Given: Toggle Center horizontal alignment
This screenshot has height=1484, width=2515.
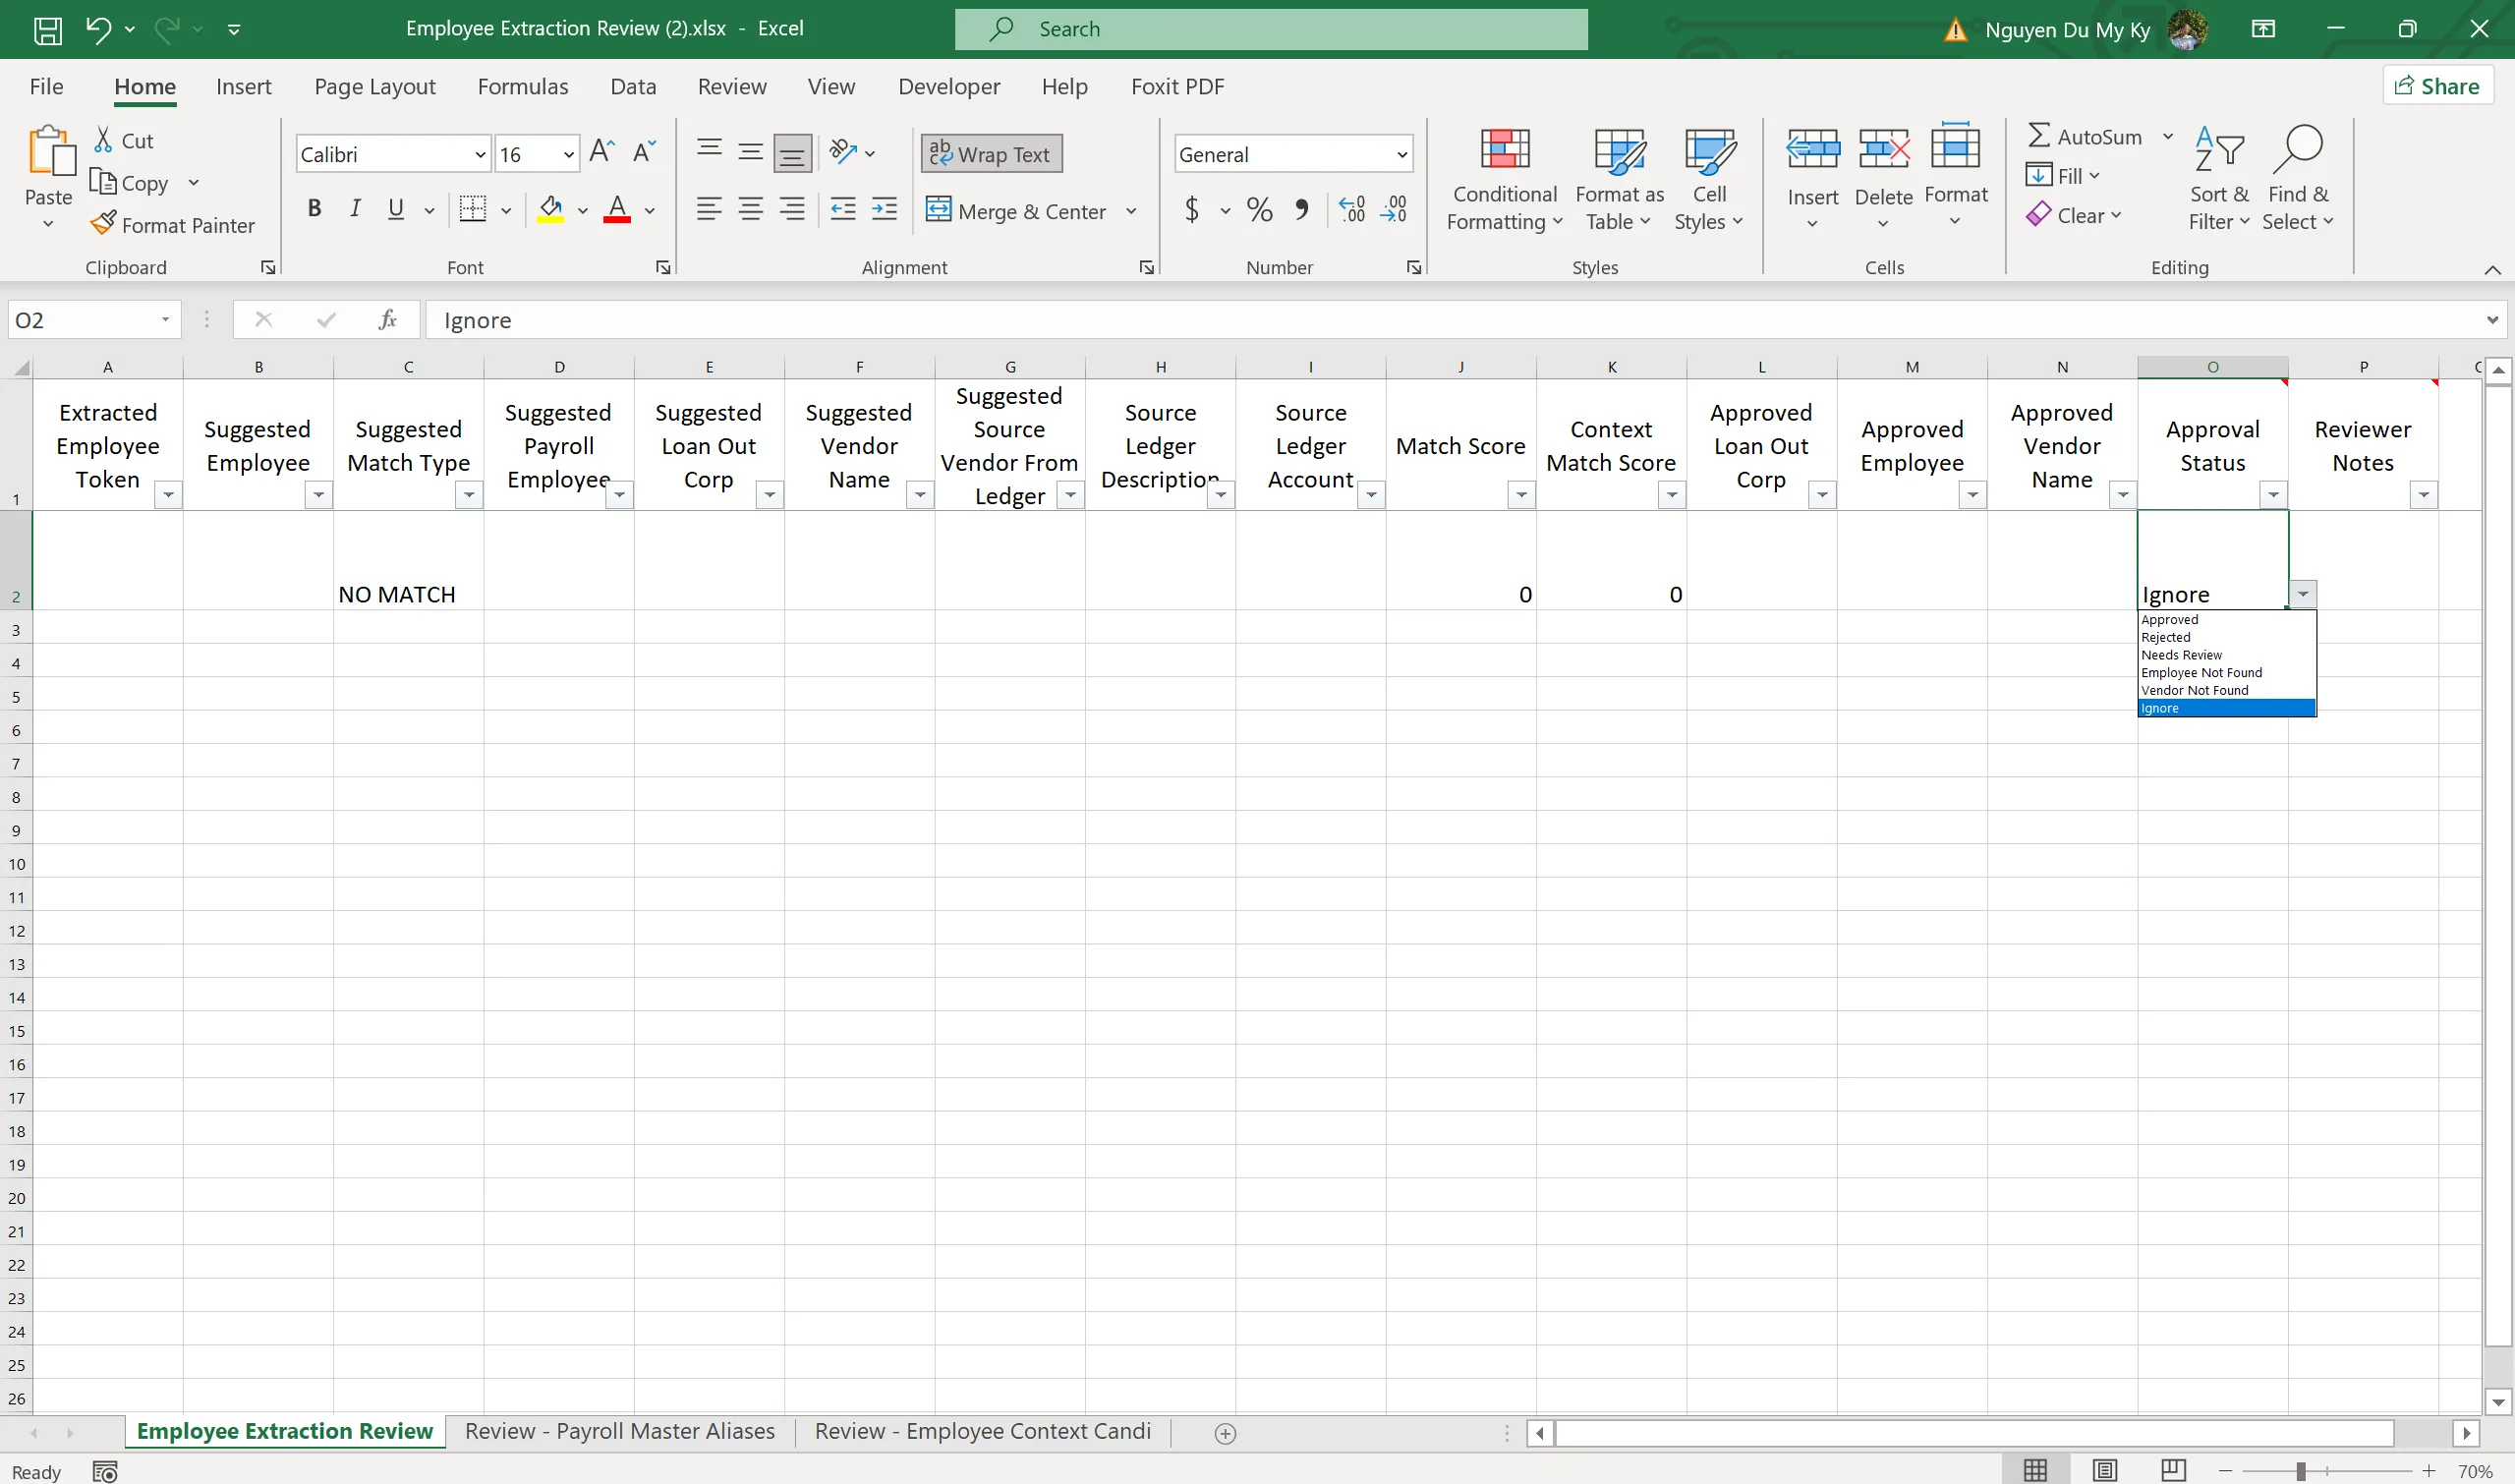Looking at the screenshot, I should pos(750,209).
